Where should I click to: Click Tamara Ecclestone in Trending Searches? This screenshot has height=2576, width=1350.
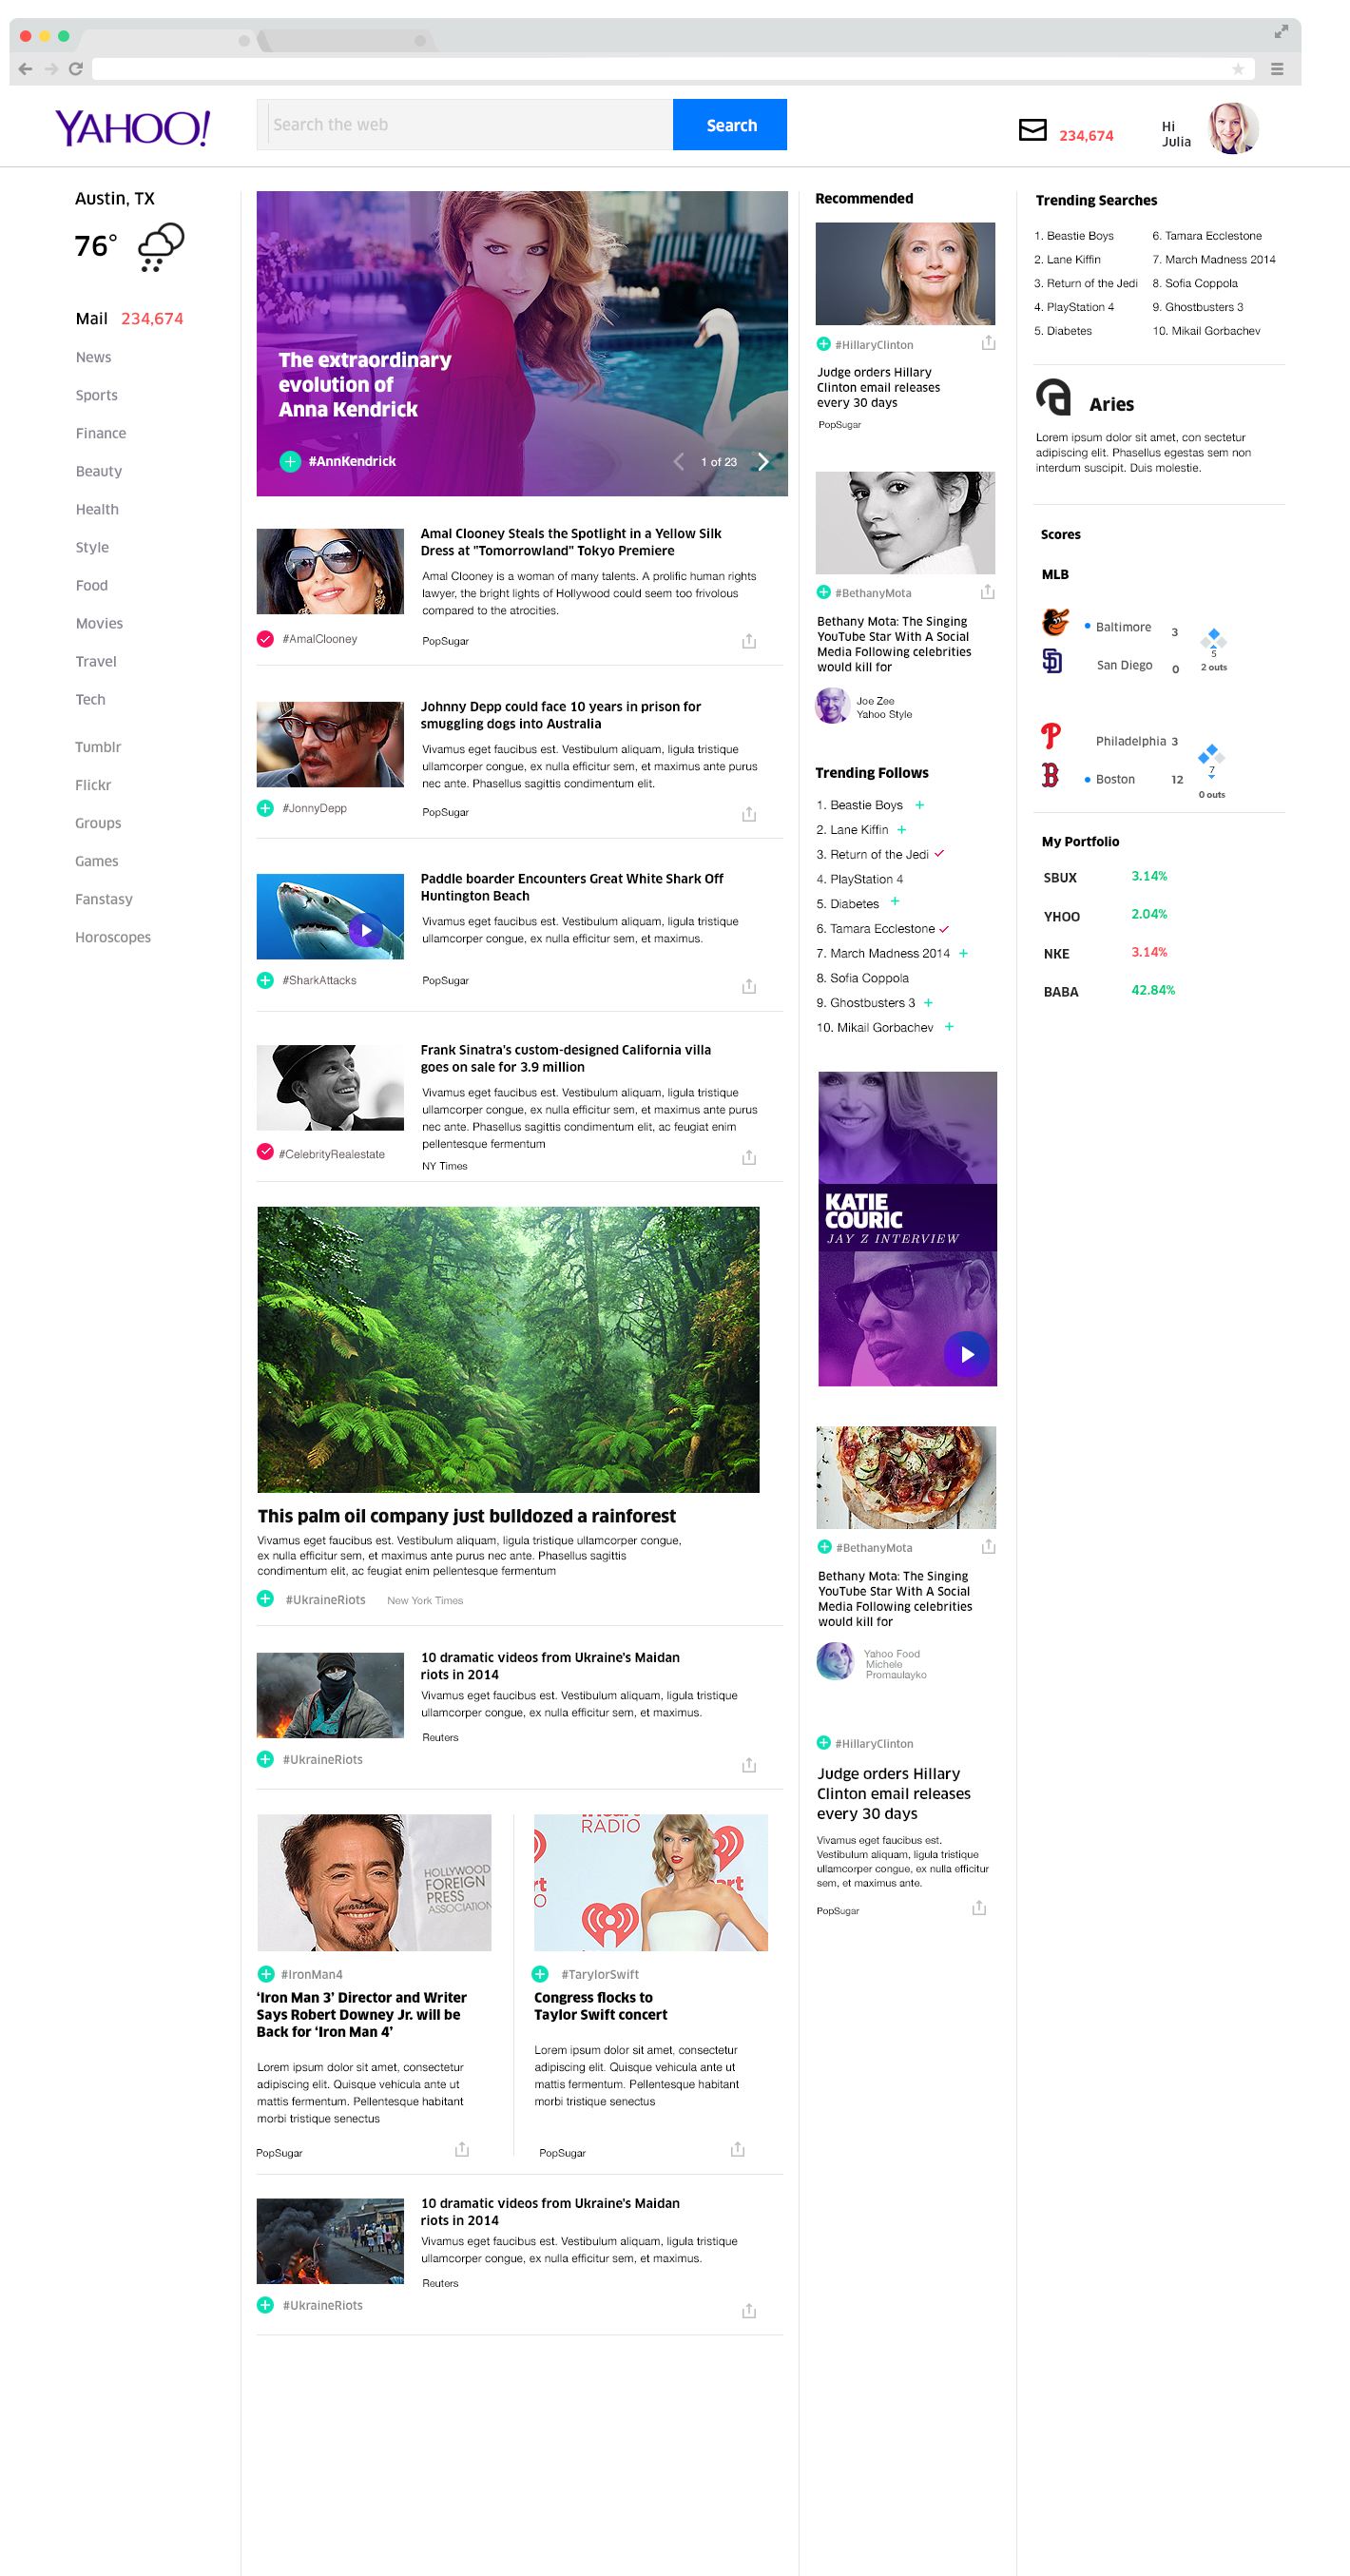click(1207, 236)
